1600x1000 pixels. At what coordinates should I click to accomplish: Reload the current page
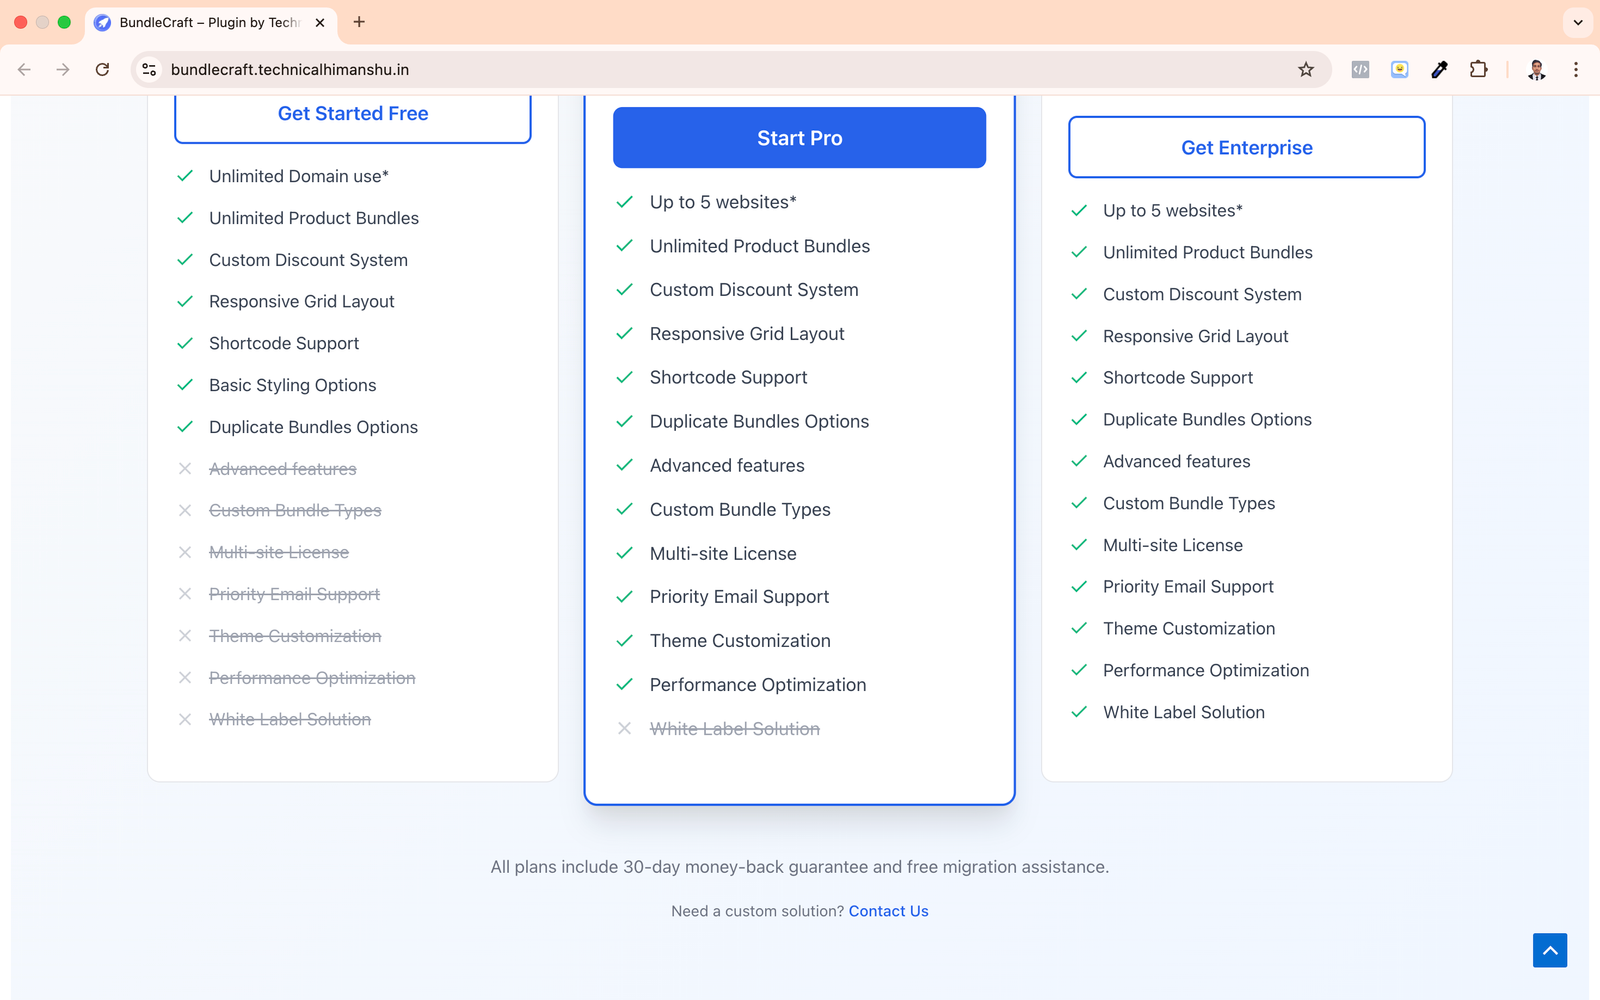[102, 70]
